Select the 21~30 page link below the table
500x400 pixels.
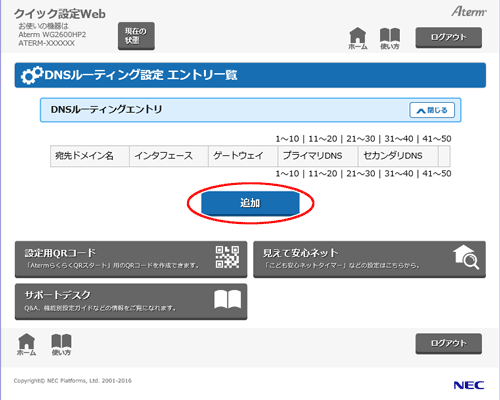361,174
